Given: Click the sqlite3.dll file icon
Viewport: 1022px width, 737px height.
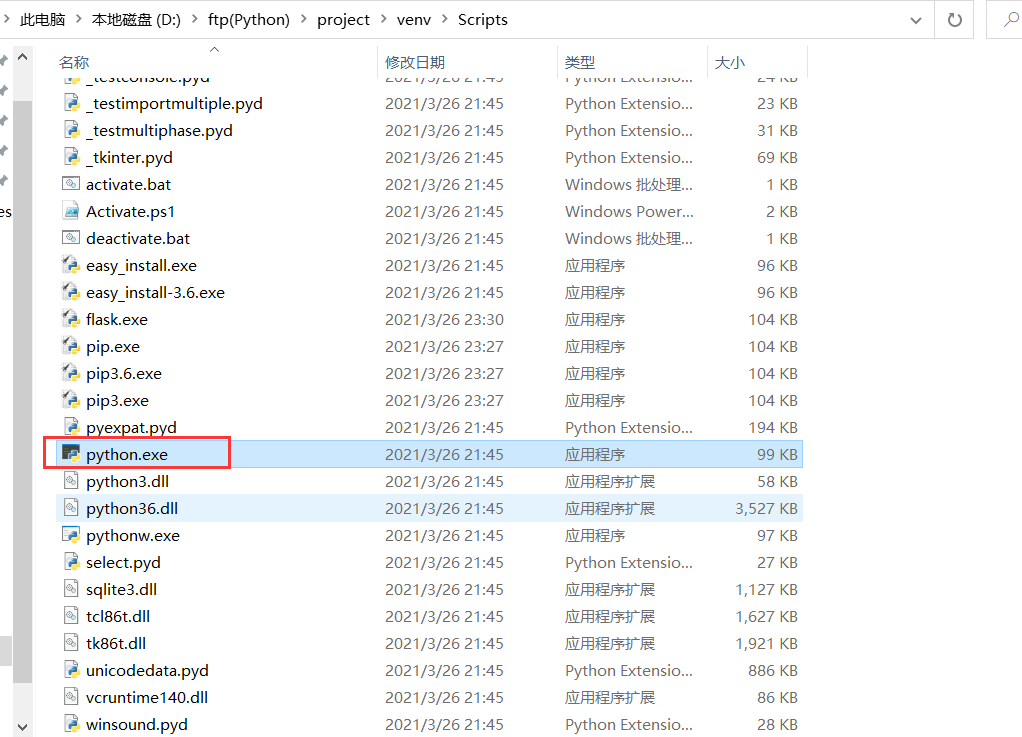Looking at the screenshot, I should coord(71,589).
